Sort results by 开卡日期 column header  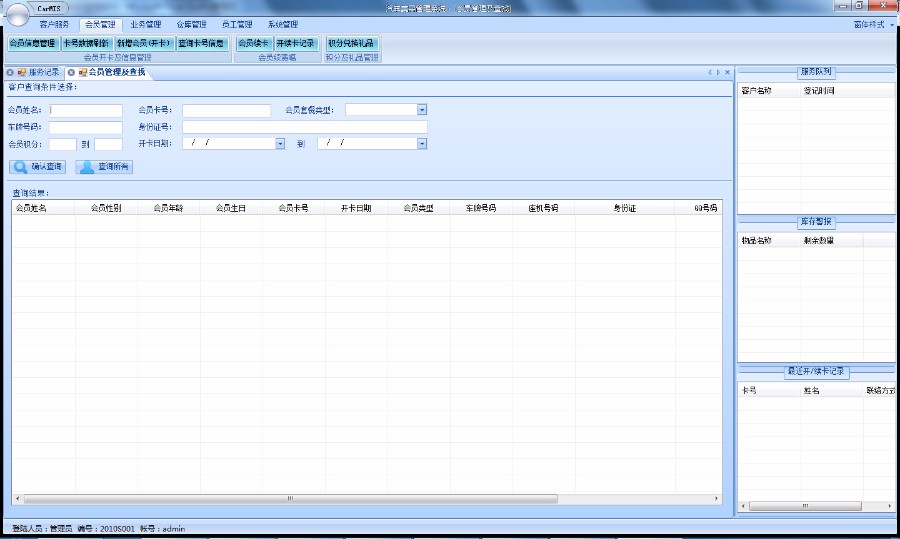[356, 208]
